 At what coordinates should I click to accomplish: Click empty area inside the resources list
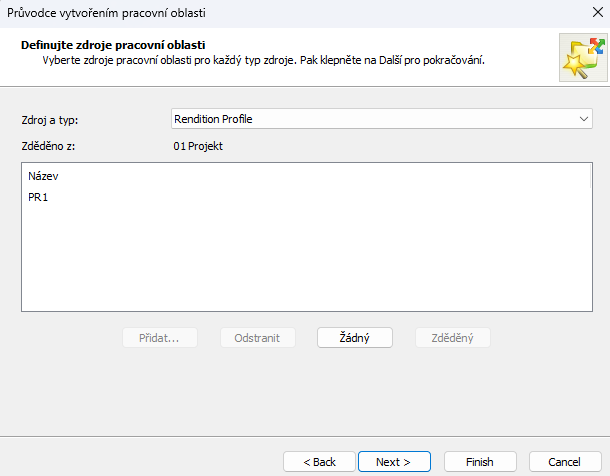click(300, 260)
